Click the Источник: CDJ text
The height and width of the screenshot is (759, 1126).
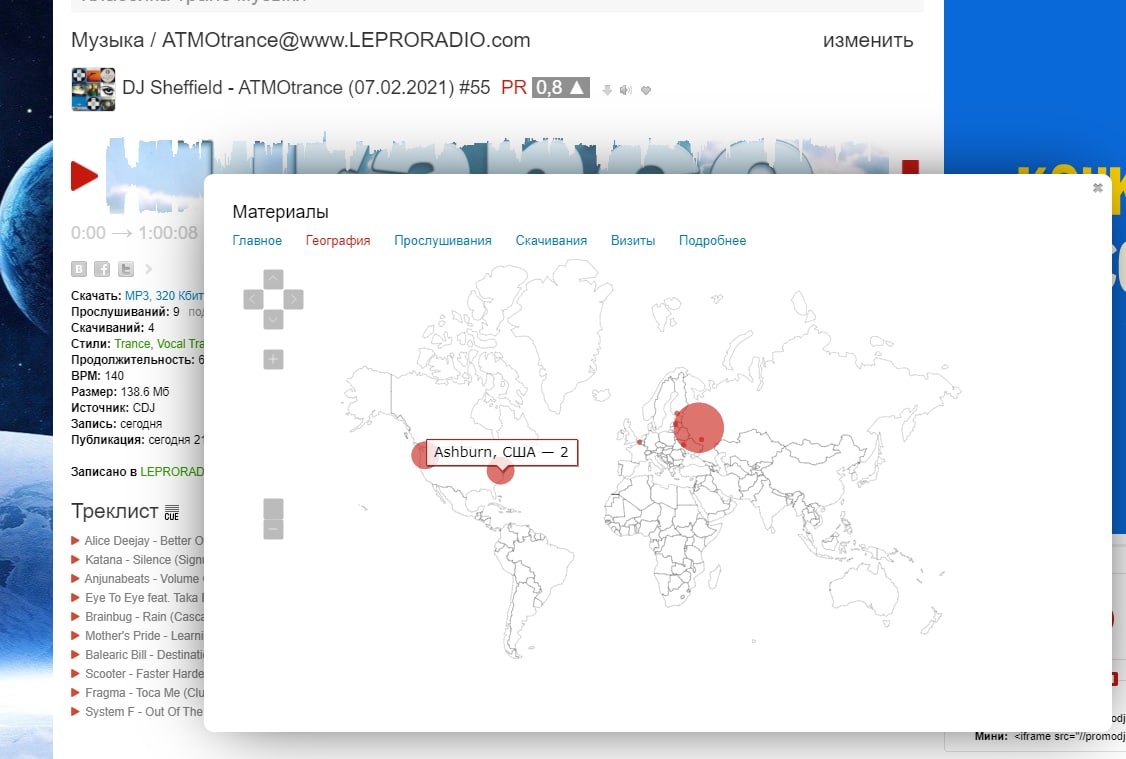click(x=113, y=407)
